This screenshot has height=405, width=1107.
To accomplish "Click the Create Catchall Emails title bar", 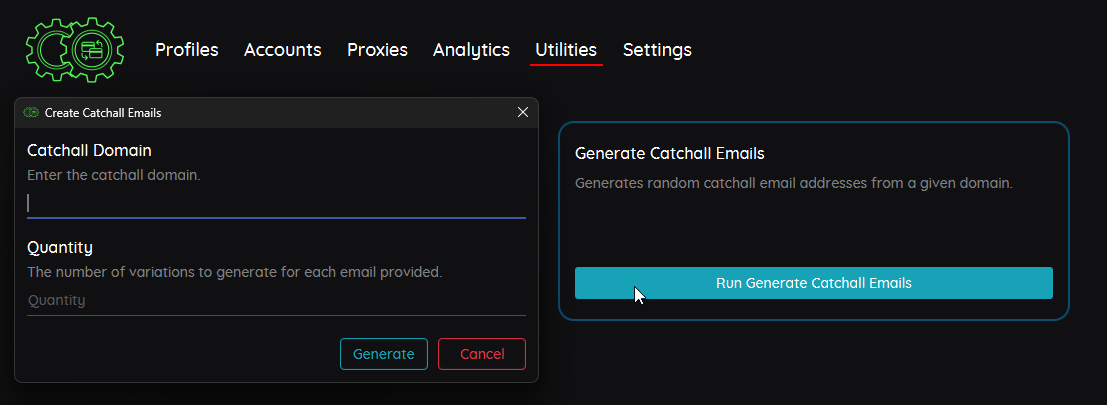I will pyautogui.click(x=276, y=112).
